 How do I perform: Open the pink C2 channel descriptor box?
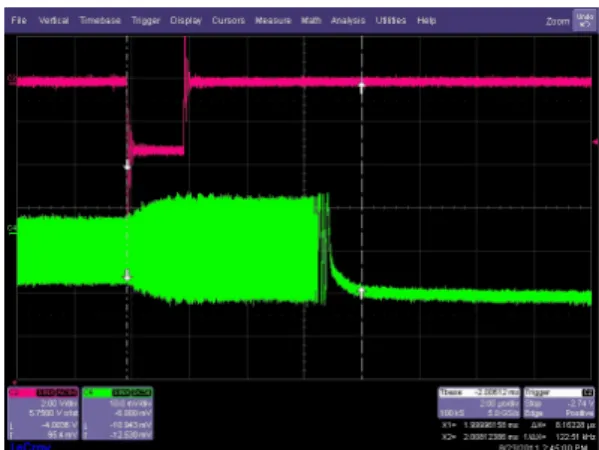[x=43, y=413]
